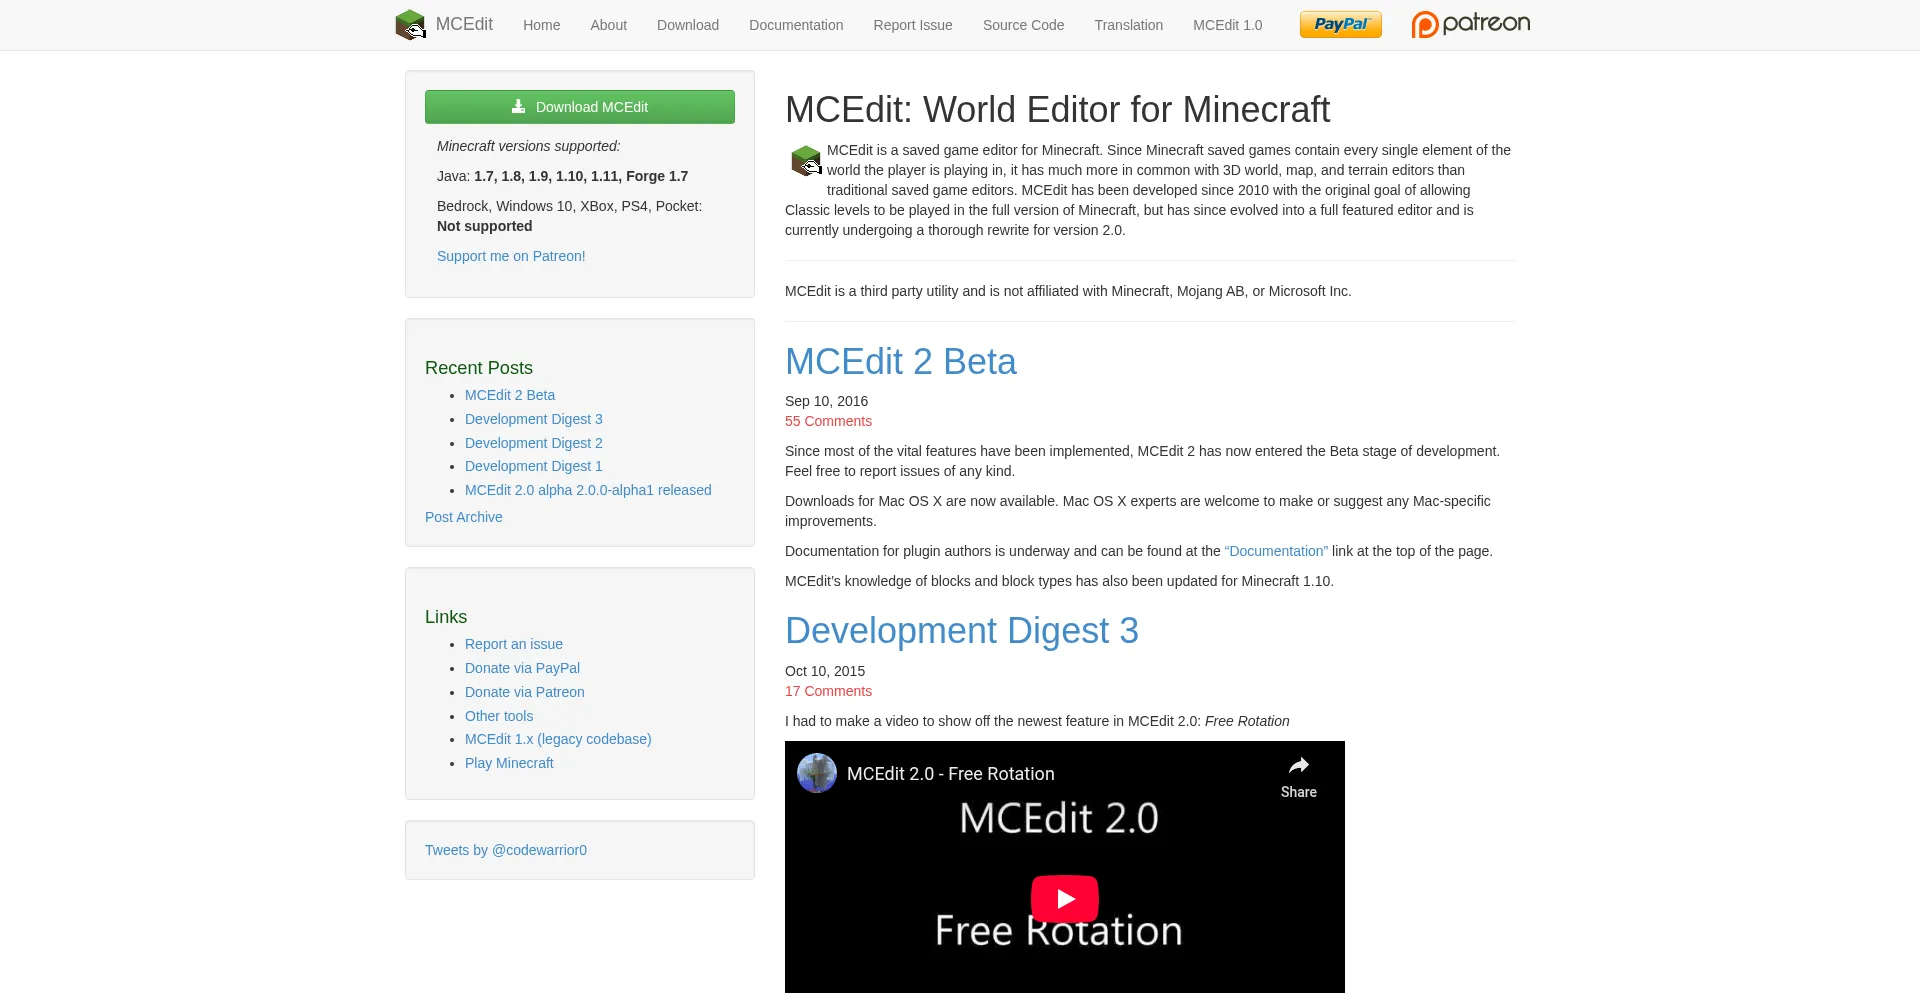The image size is (1920, 993).
Task: Click the MCEdit block icon beside description
Action: [805, 161]
